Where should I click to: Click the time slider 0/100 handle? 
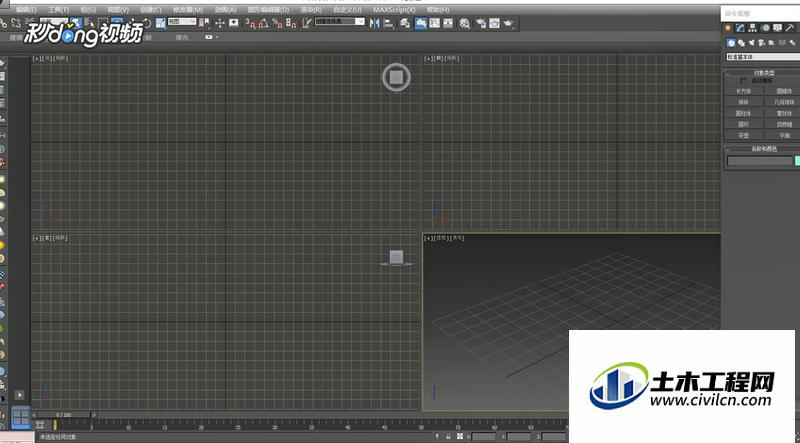click(64, 415)
